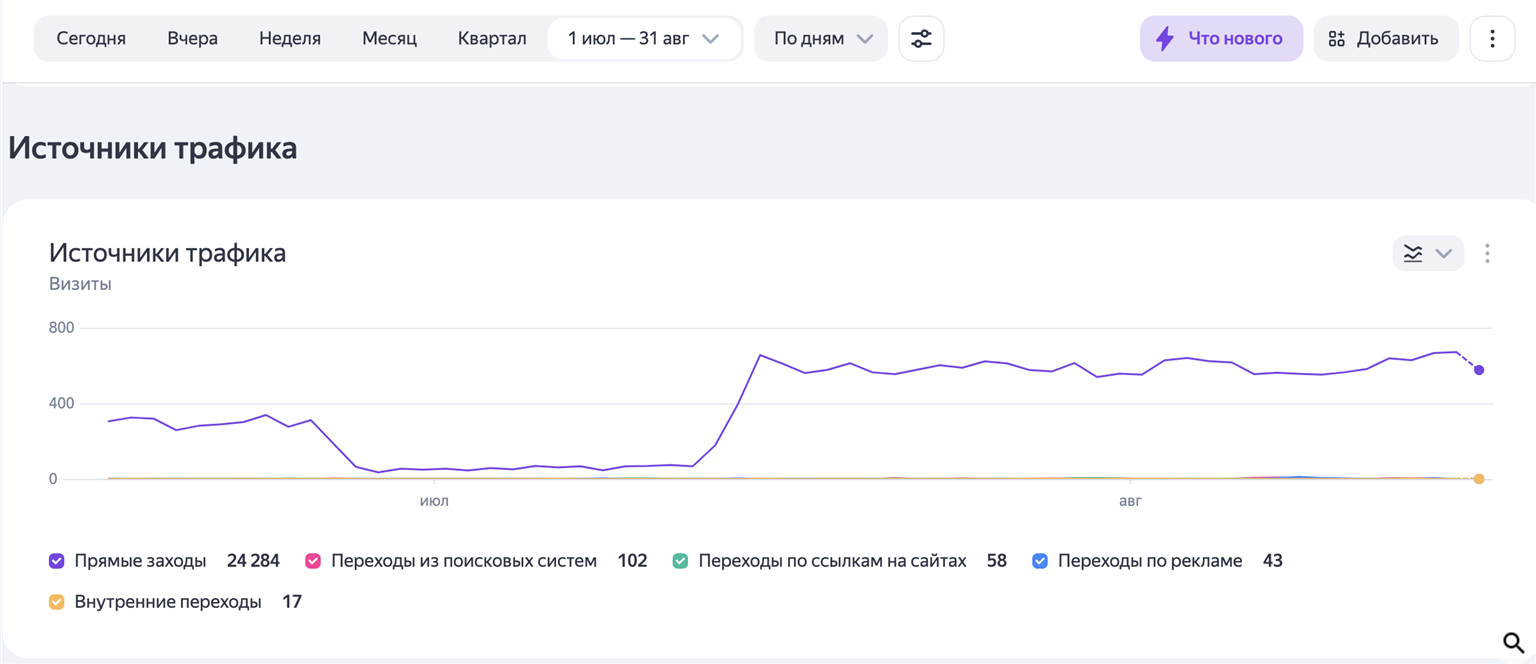Uncheck Переходы по рекламе checkbox
The image size is (1536, 664).
(x=1040, y=561)
